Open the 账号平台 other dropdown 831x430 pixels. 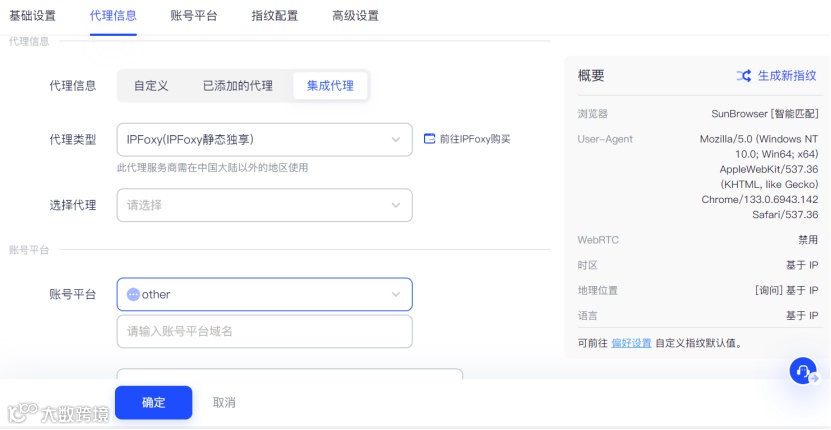264,294
